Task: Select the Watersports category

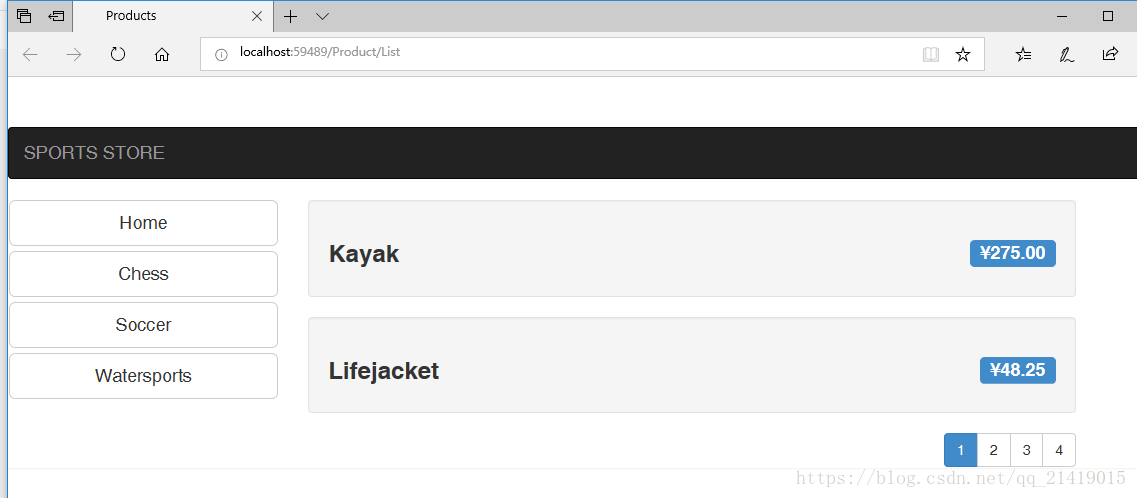Action: [x=144, y=376]
